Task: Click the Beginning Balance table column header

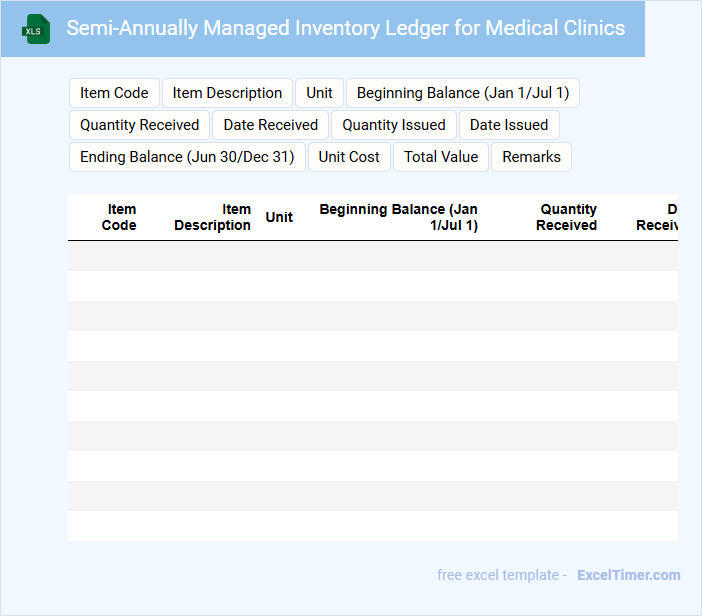Action: [x=399, y=217]
